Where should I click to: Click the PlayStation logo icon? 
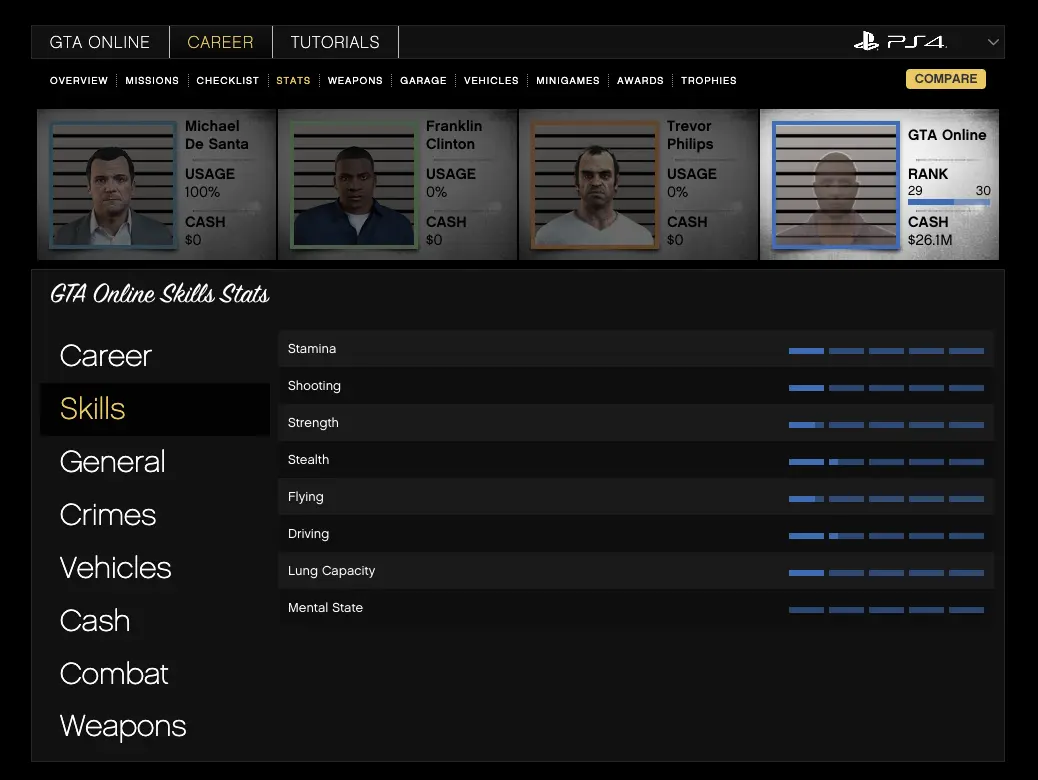(x=866, y=42)
